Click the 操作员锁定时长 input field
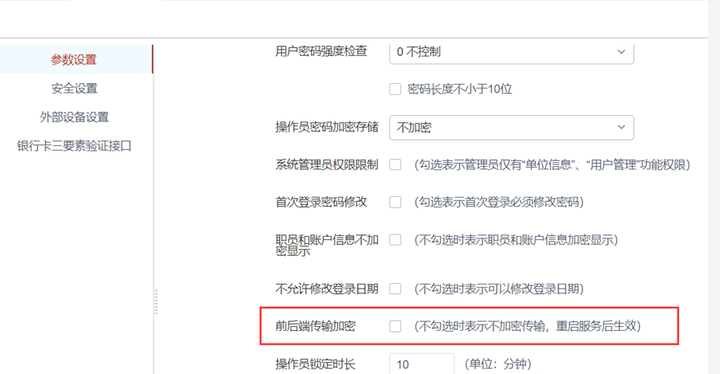Image resolution: width=720 pixels, height=374 pixels. (422, 364)
